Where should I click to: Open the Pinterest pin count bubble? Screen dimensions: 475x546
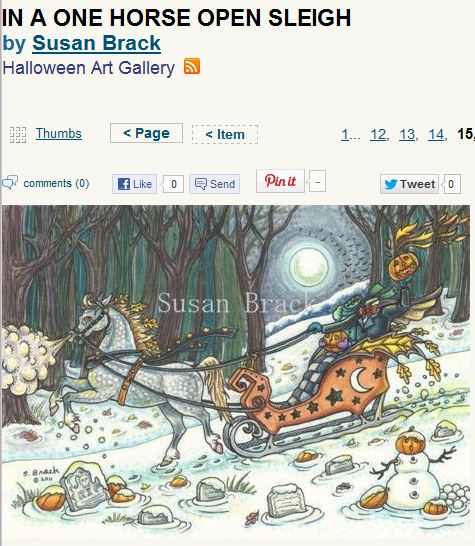point(317,181)
